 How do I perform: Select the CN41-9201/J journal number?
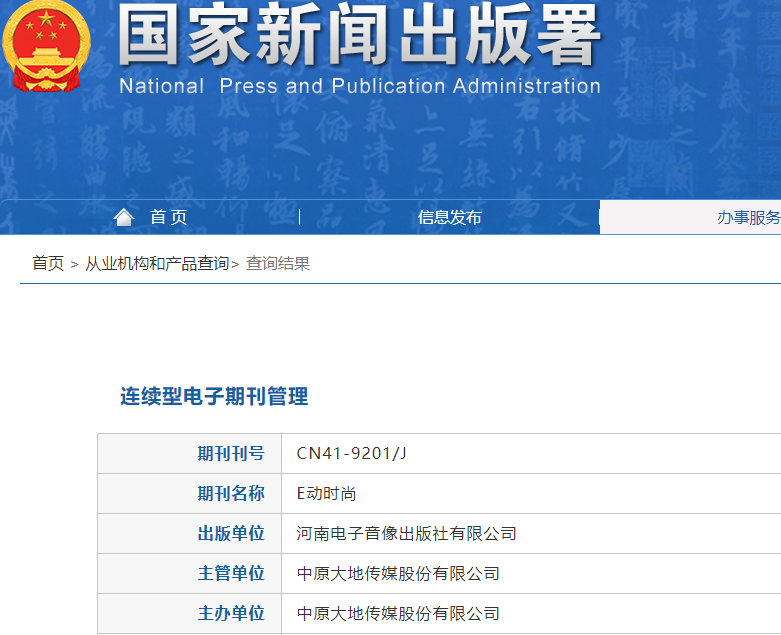point(352,453)
